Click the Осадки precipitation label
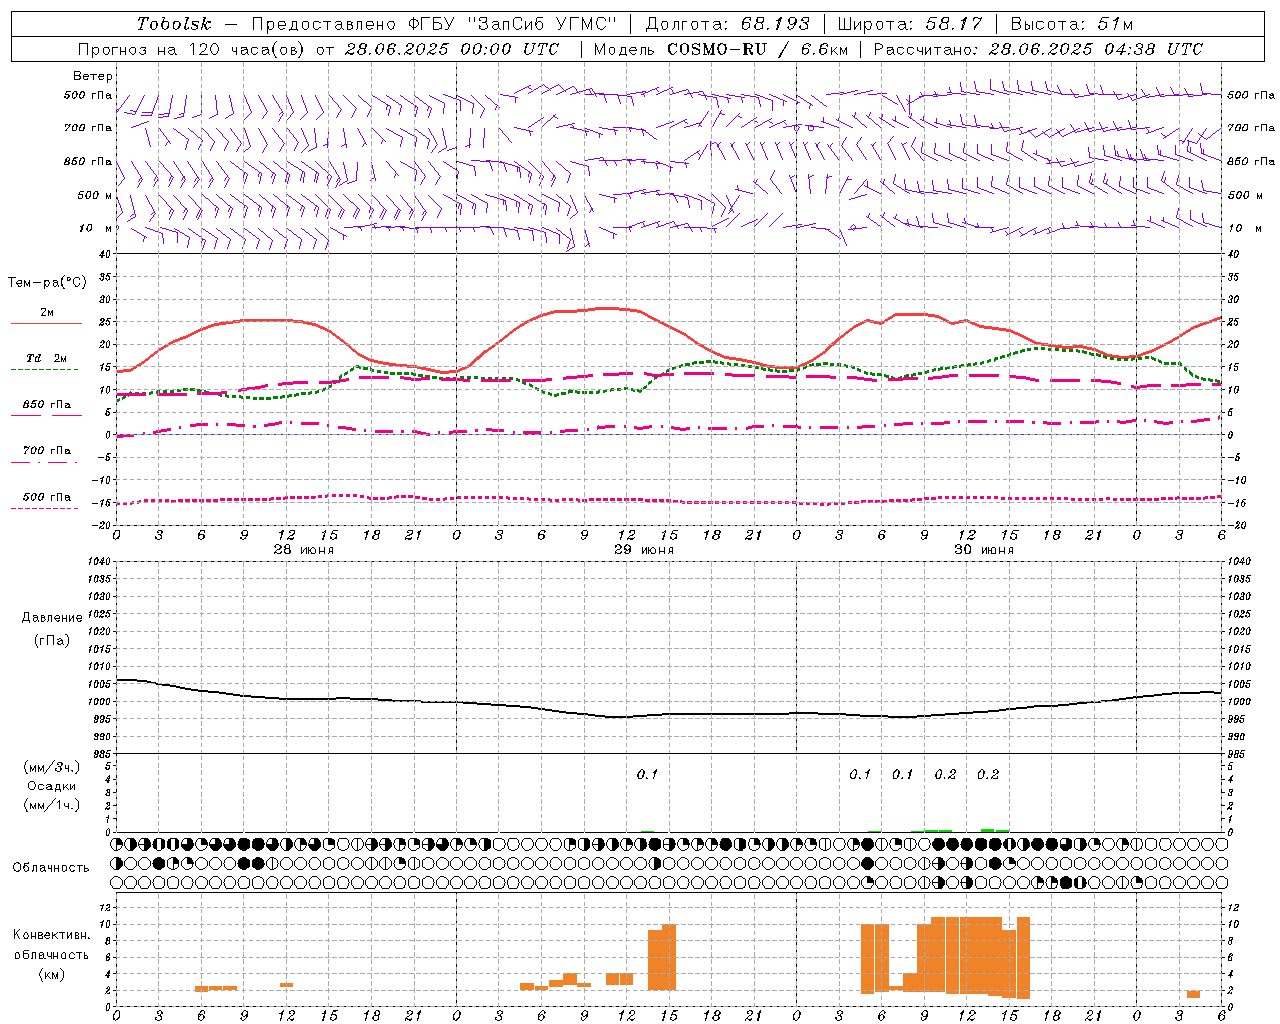The width and height of the screenshot is (1280, 1024). [52, 786]
